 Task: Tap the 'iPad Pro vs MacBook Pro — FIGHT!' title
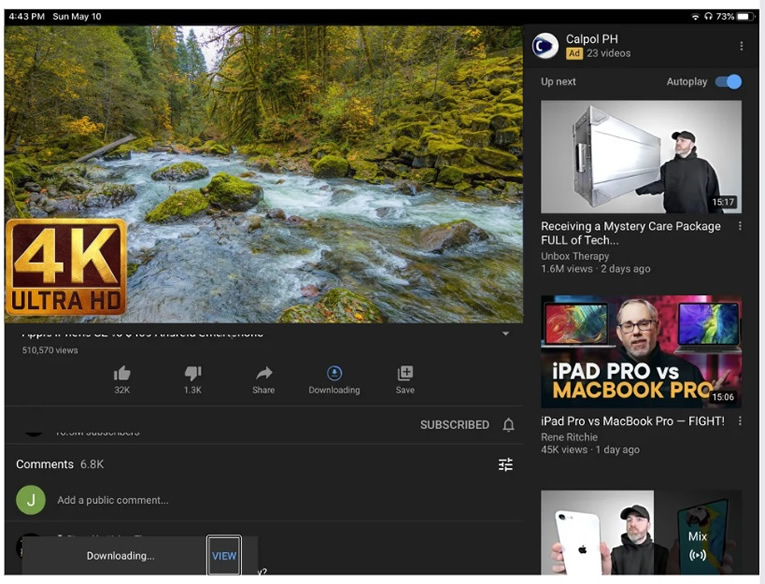point(633,421)
